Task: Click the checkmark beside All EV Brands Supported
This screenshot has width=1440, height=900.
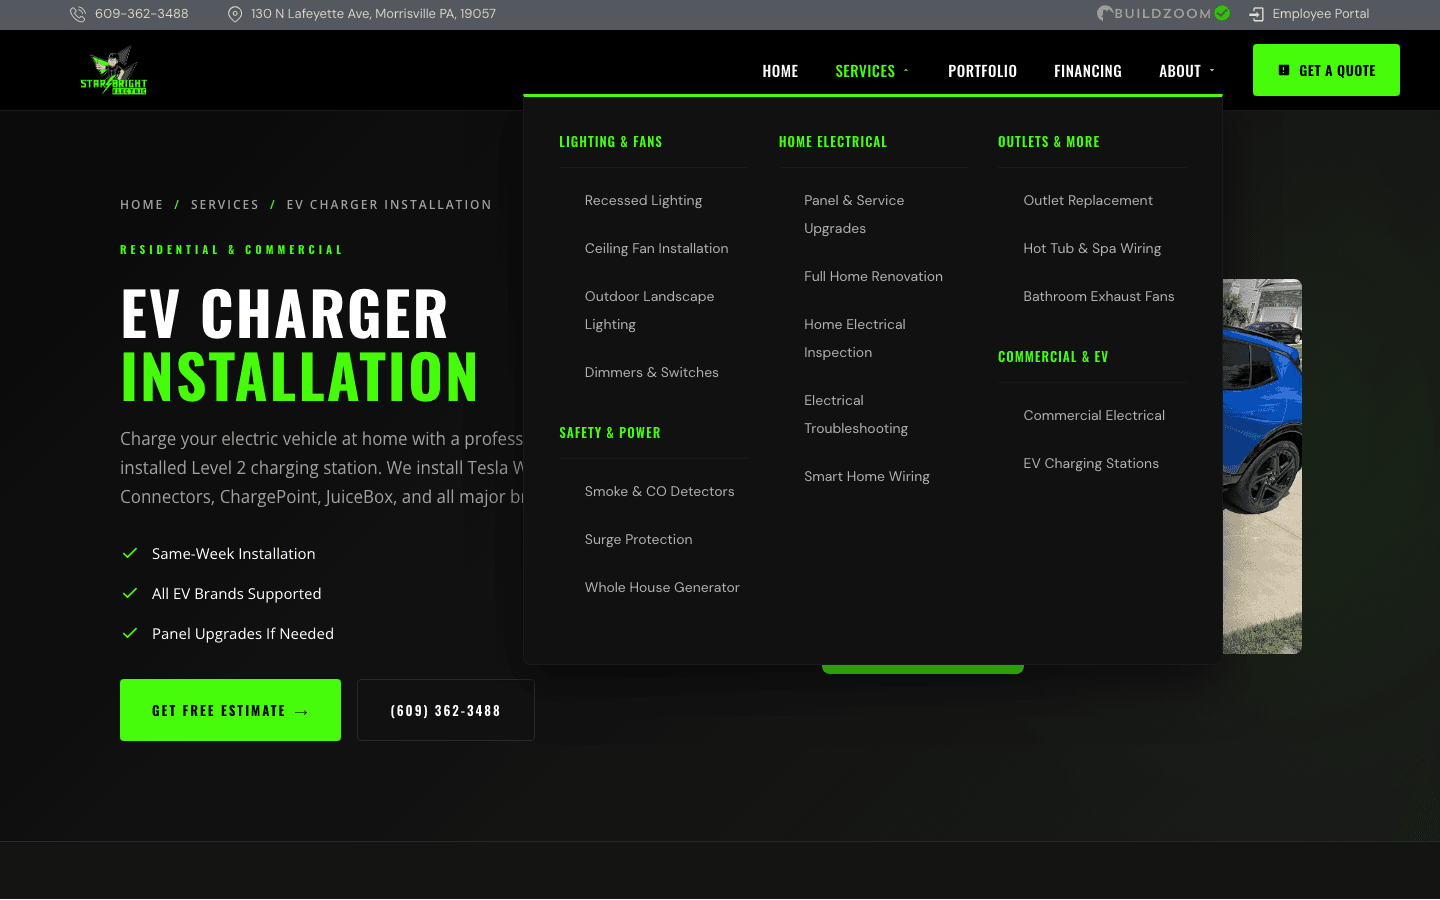Action: click(x=130, y=593)
